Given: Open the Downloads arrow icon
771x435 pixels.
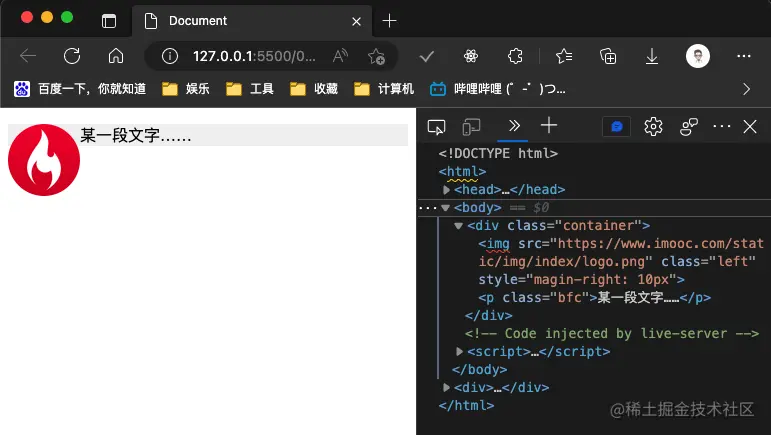Looking at the screenshot, I should coord(652,57).
